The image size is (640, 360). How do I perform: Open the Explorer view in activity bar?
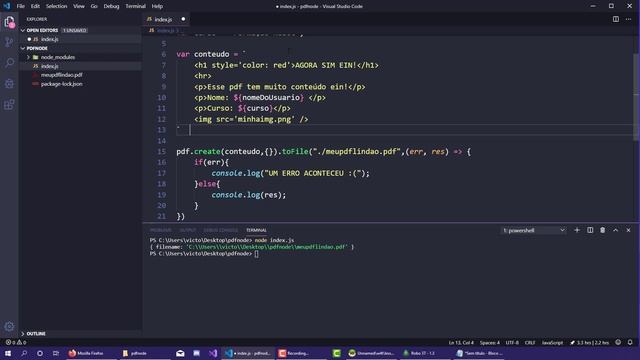pyautogui.click(x=9, y=22)
